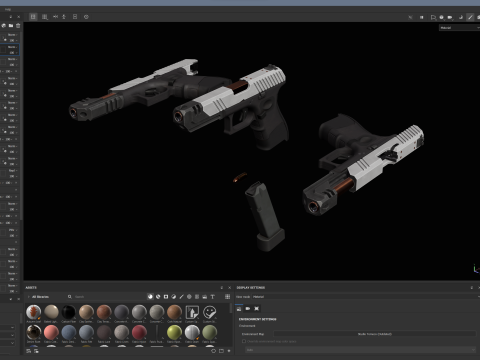Click the refresh icon at the Assets panel bottom
This screenshot has width=480, height=360.
click(214, 351)
